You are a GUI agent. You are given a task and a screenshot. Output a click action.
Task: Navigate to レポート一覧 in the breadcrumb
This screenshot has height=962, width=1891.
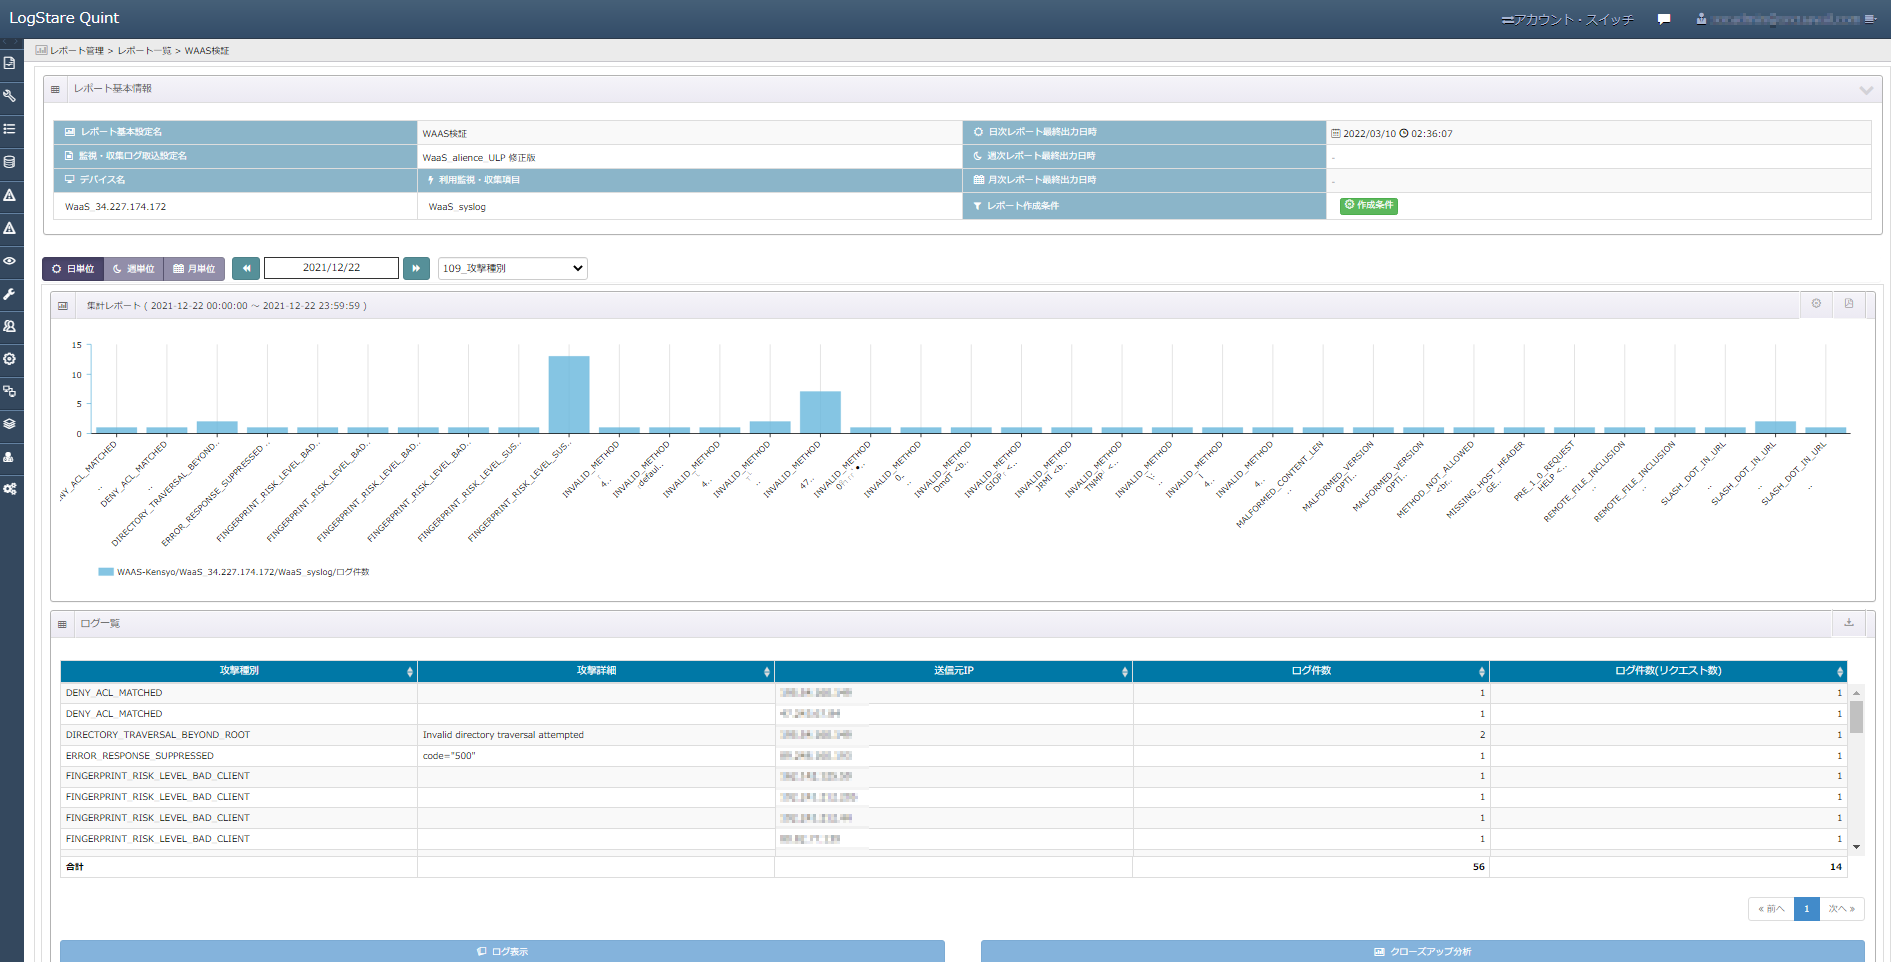(x=142, y=49)
